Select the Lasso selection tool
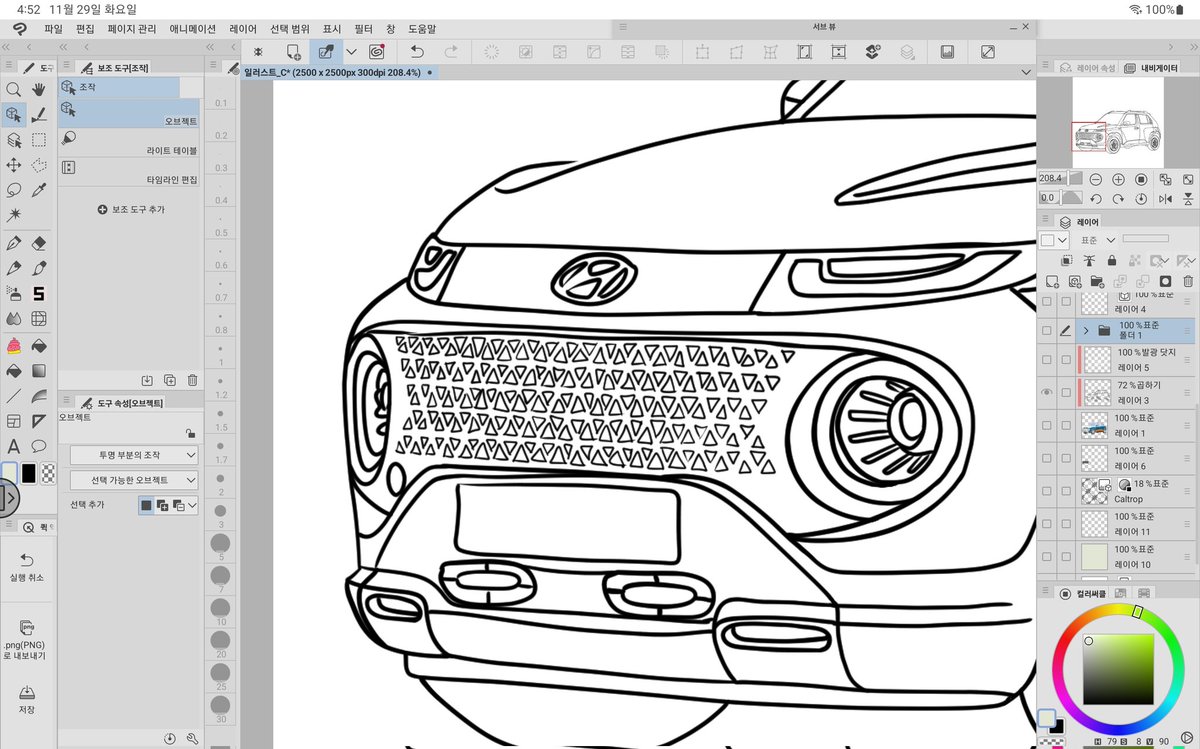Screen dimensions: 1200x749 [14, 190]
